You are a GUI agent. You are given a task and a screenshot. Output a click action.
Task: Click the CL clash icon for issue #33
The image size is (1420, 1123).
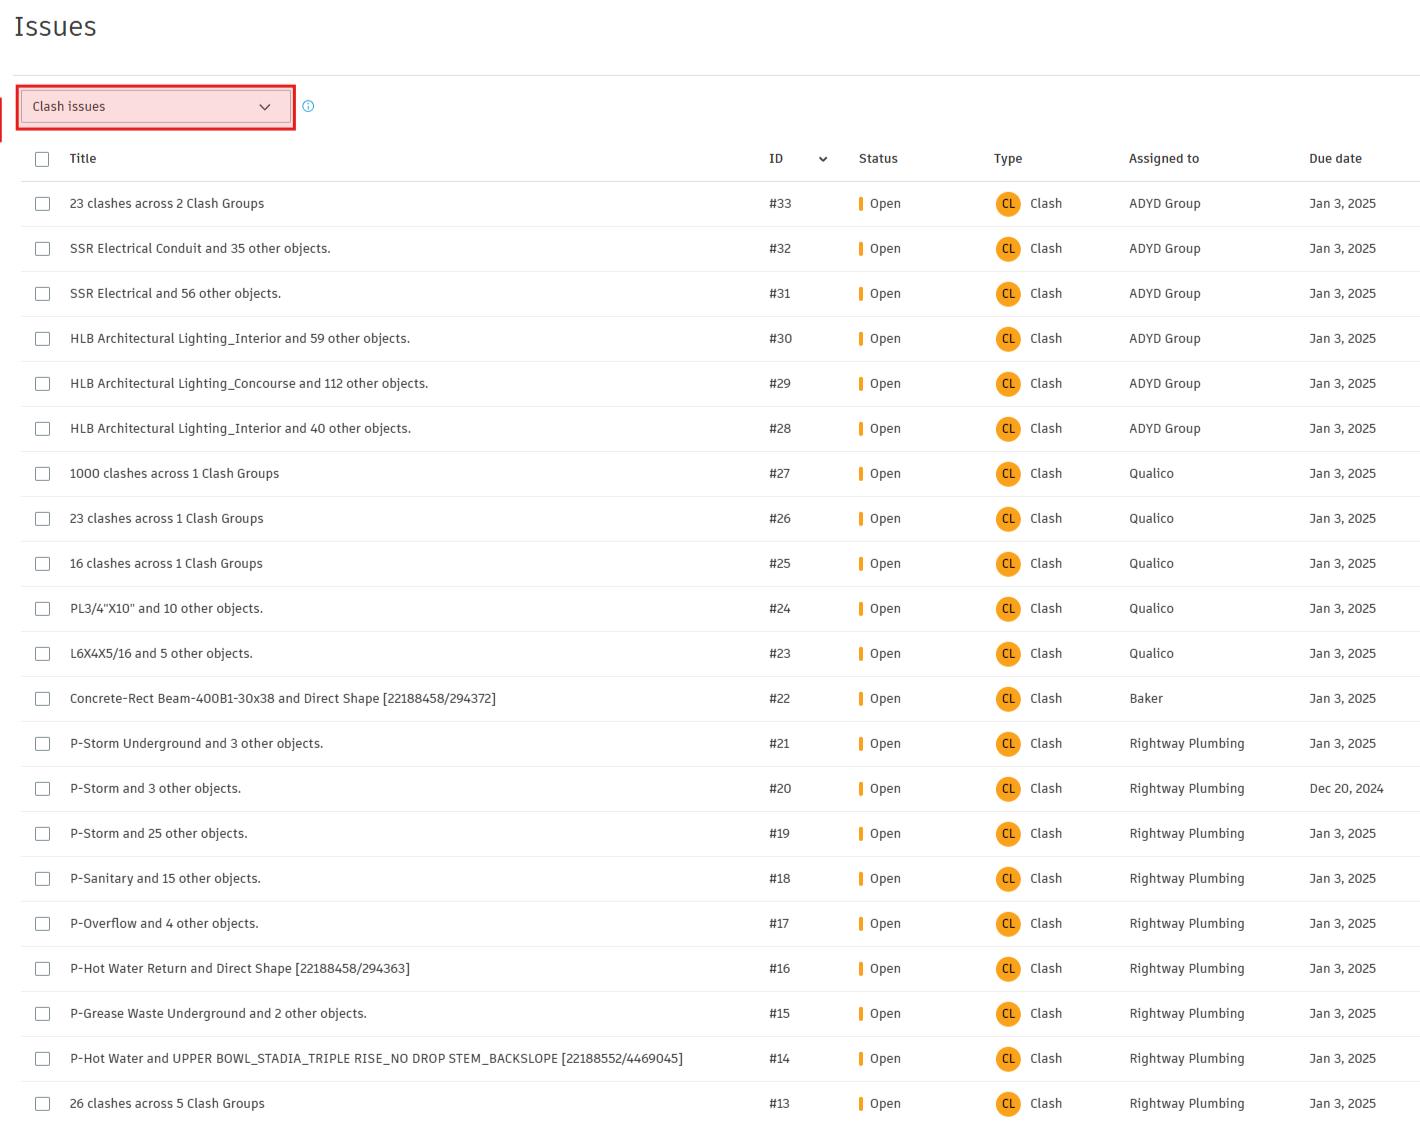[1008, 204]
